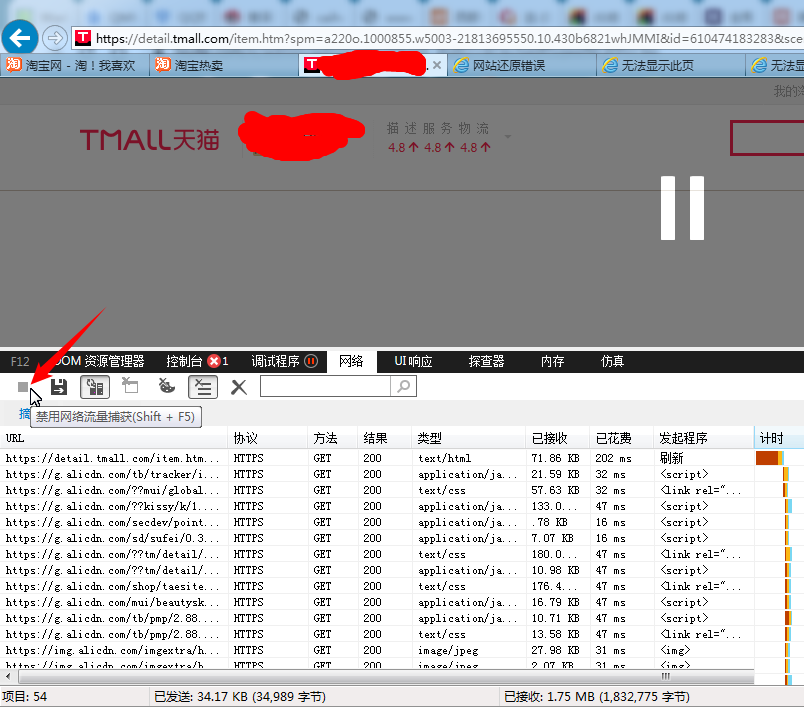
Task: Stop network traffic capture square icon
Action: pos(23,387)
